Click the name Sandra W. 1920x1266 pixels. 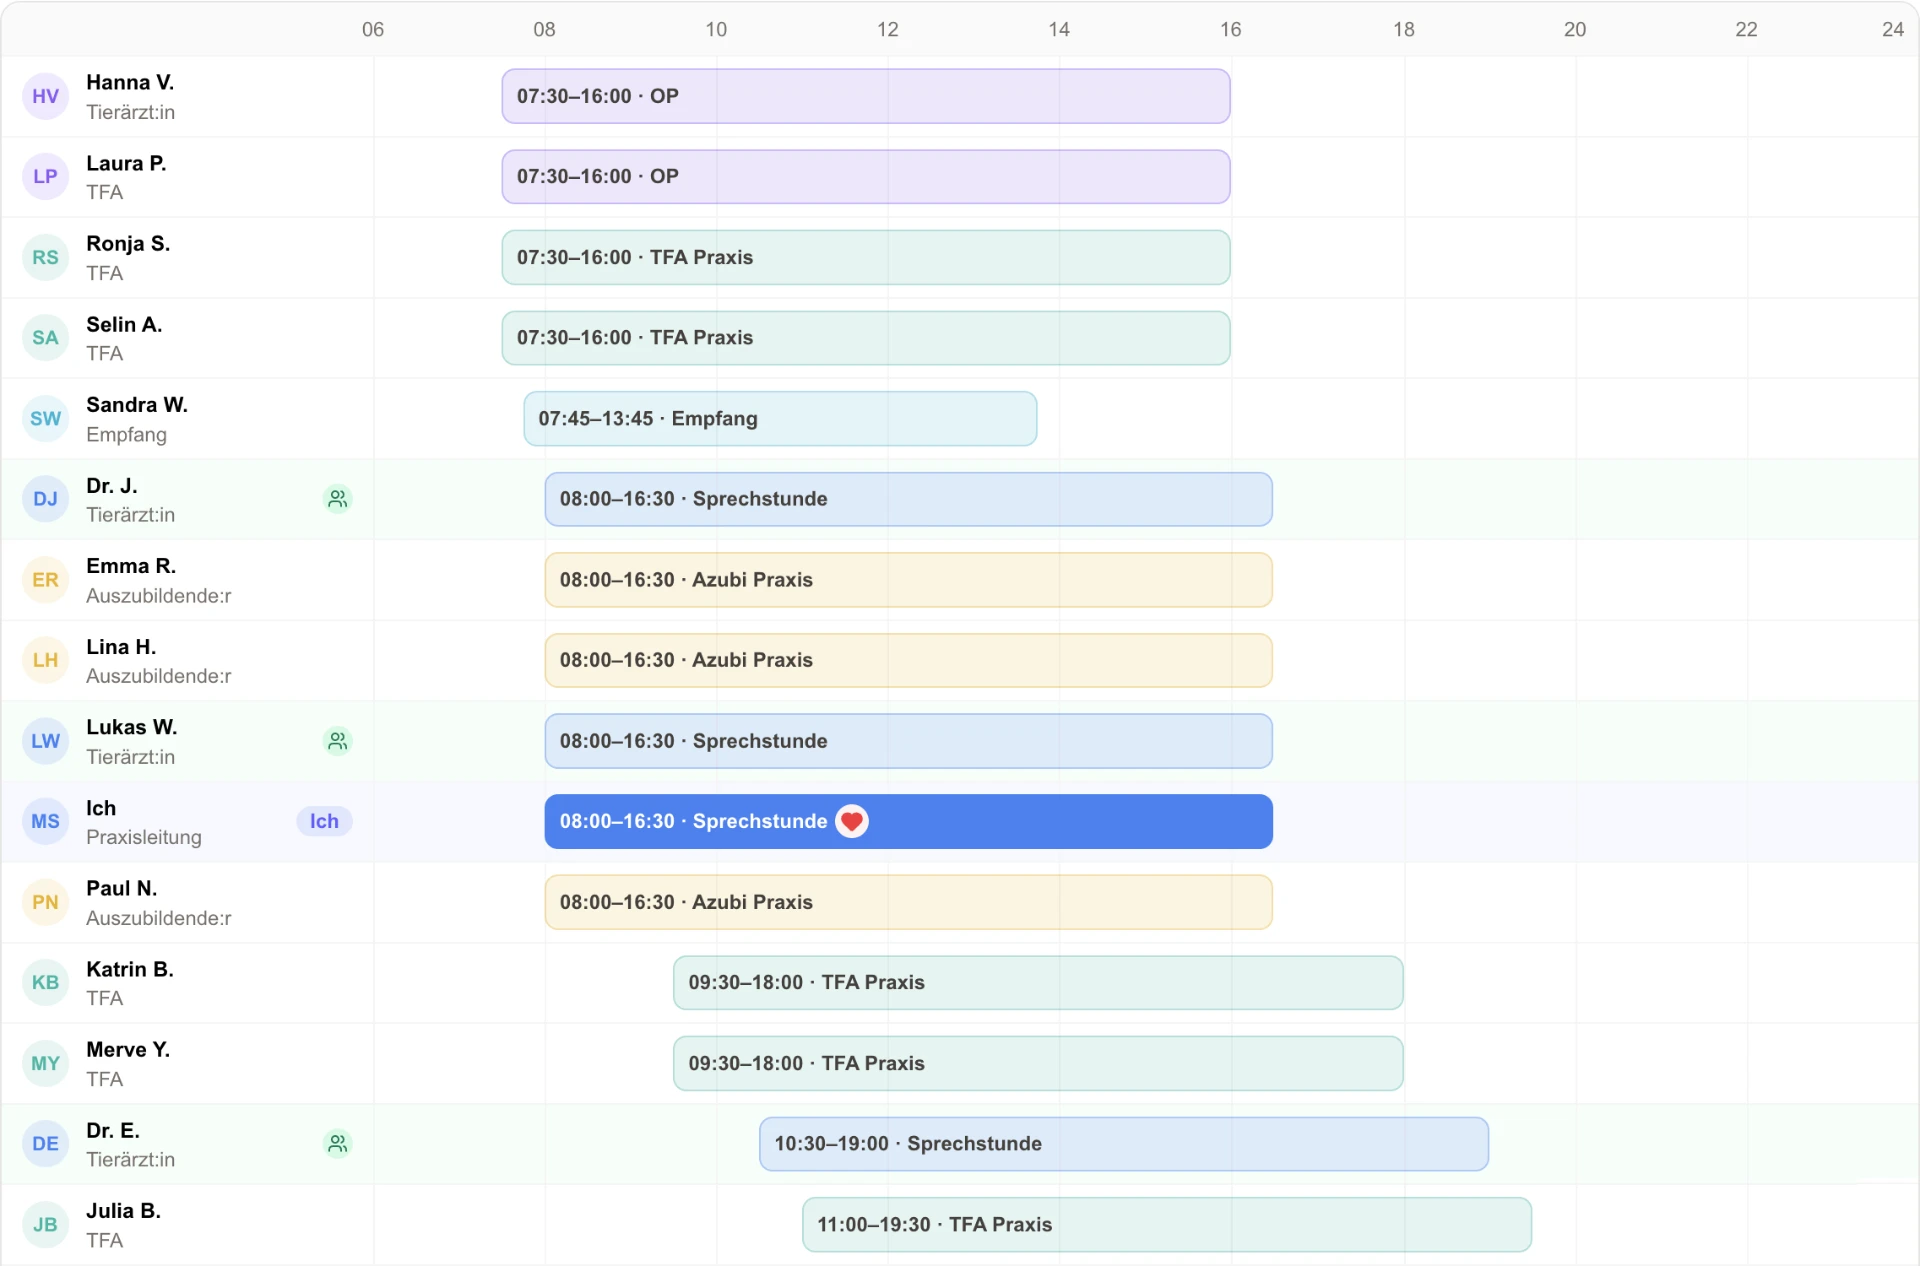[137, 404]
